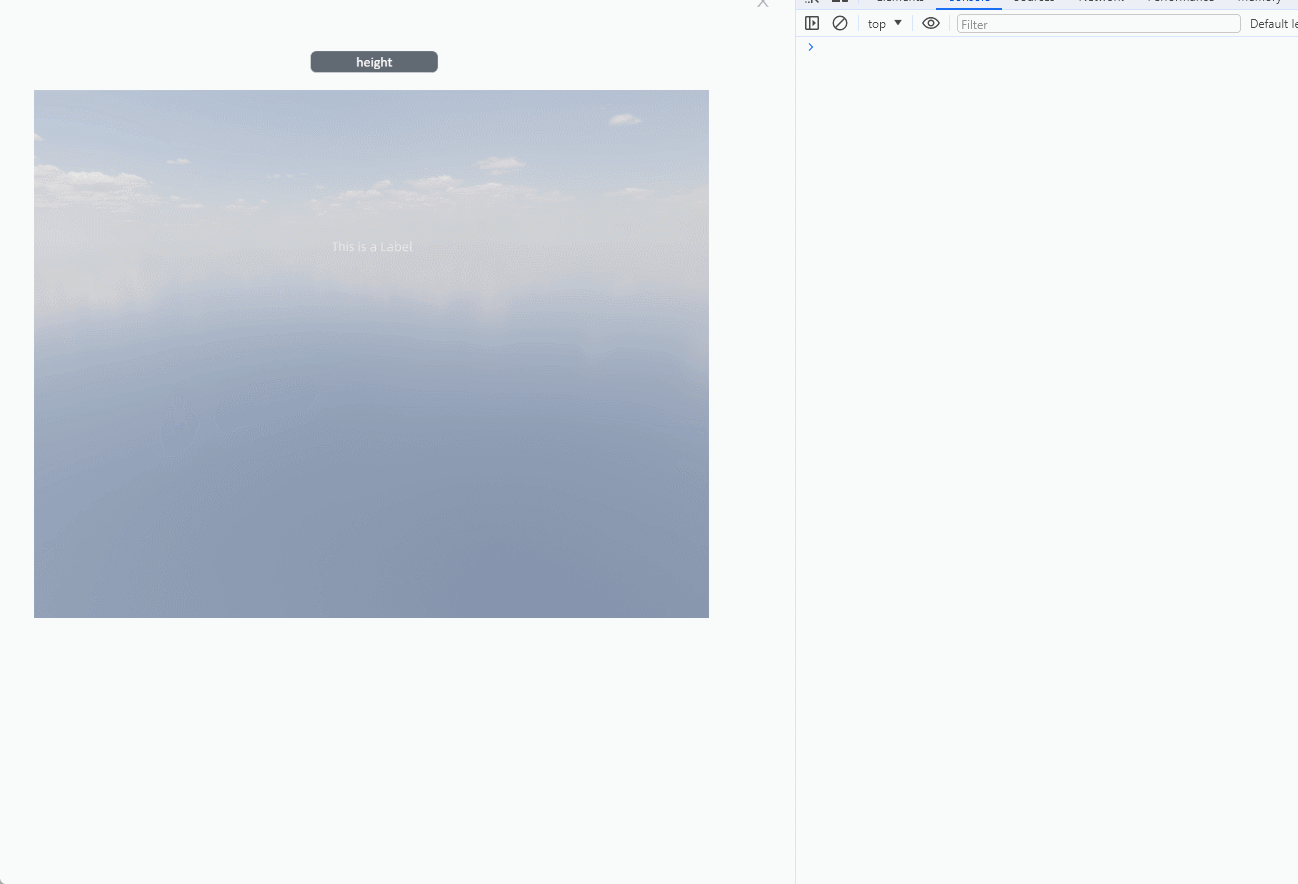Switch to the Memory tab

point(1258,2)
